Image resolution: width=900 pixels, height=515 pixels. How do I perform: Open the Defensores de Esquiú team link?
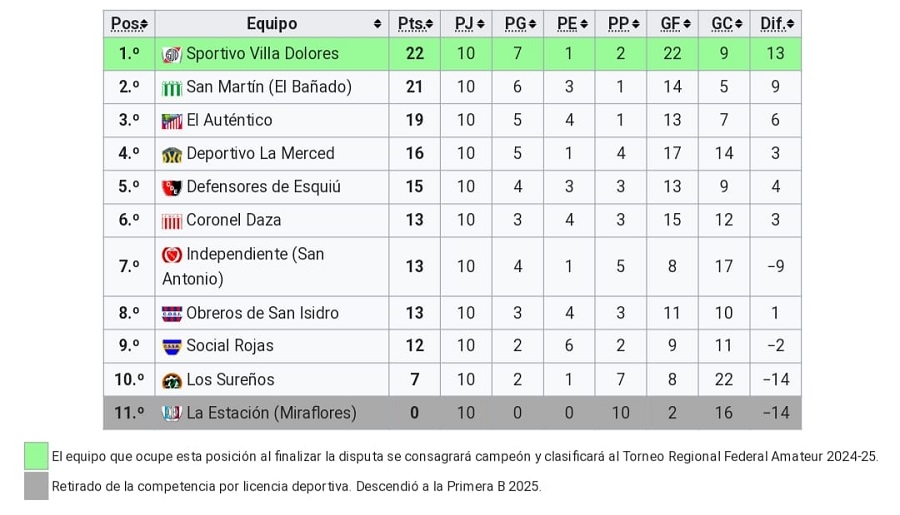(x=263, y=187)
